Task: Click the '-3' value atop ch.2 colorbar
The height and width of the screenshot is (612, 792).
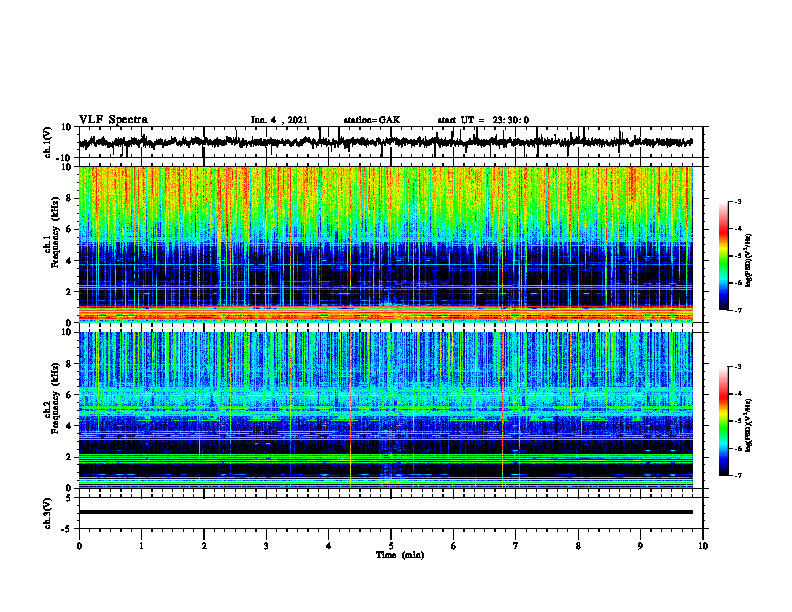Action: click(737, 367)
